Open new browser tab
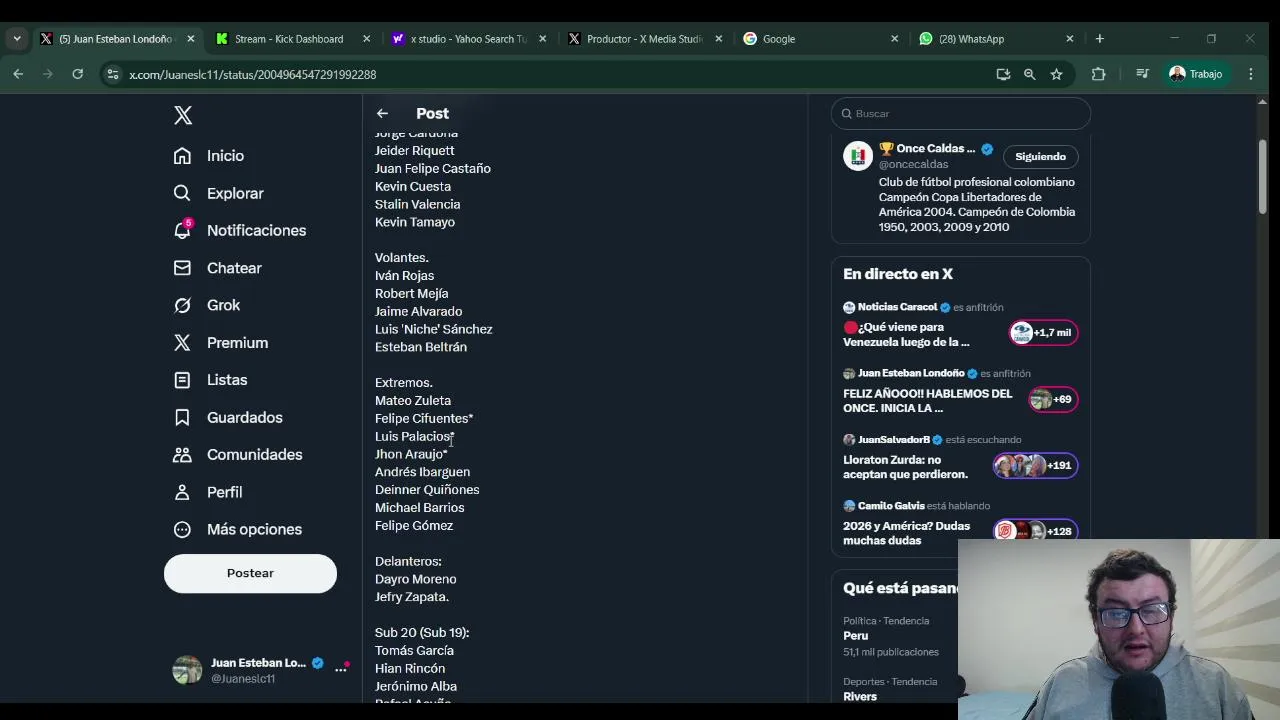The image size is (1280, 720). click(x=1100, y=39)
